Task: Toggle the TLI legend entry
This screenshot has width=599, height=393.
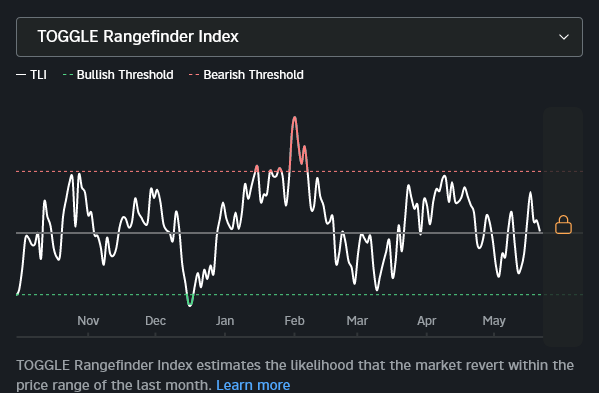Action: point(31,74)
